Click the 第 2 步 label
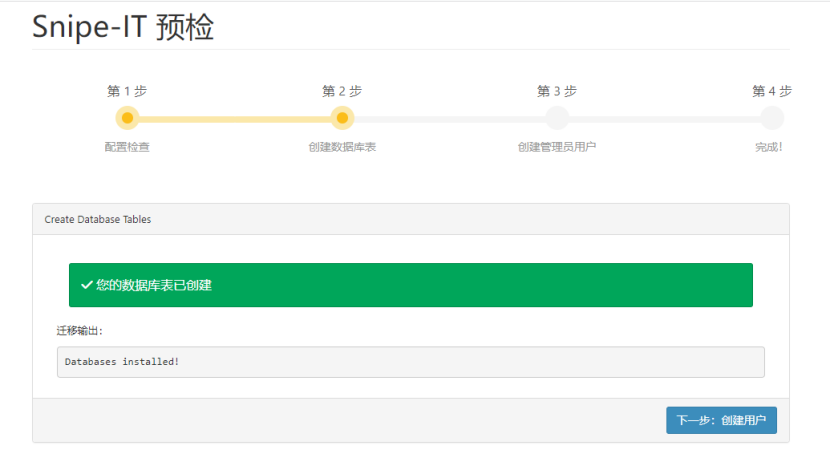 point(342,91)
